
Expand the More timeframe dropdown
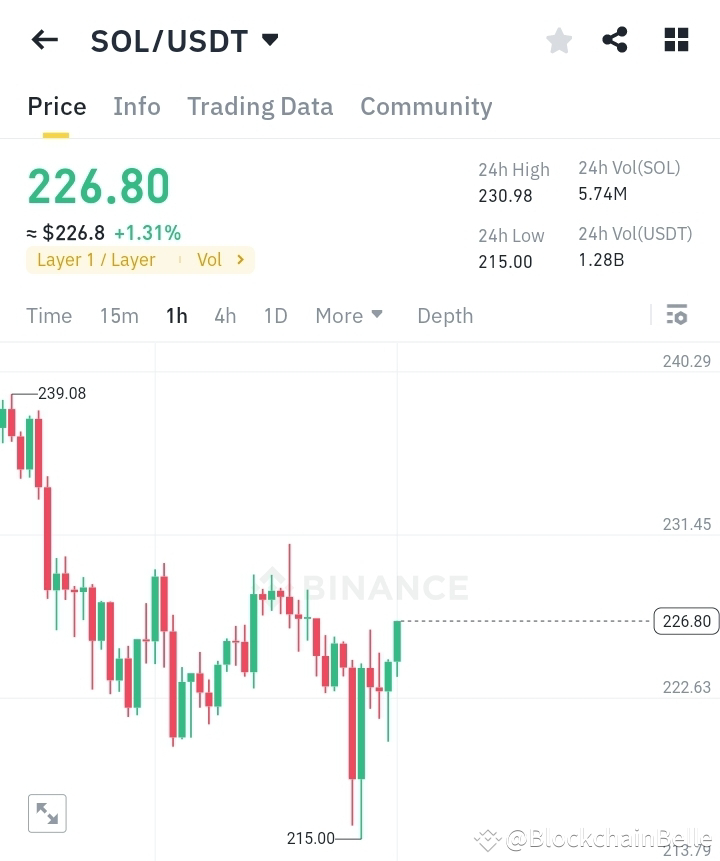[x=349, y=315]
